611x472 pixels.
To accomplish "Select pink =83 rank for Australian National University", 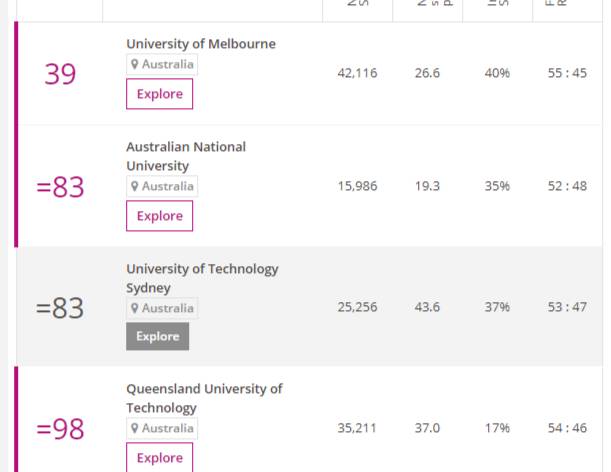I will 60,187.
